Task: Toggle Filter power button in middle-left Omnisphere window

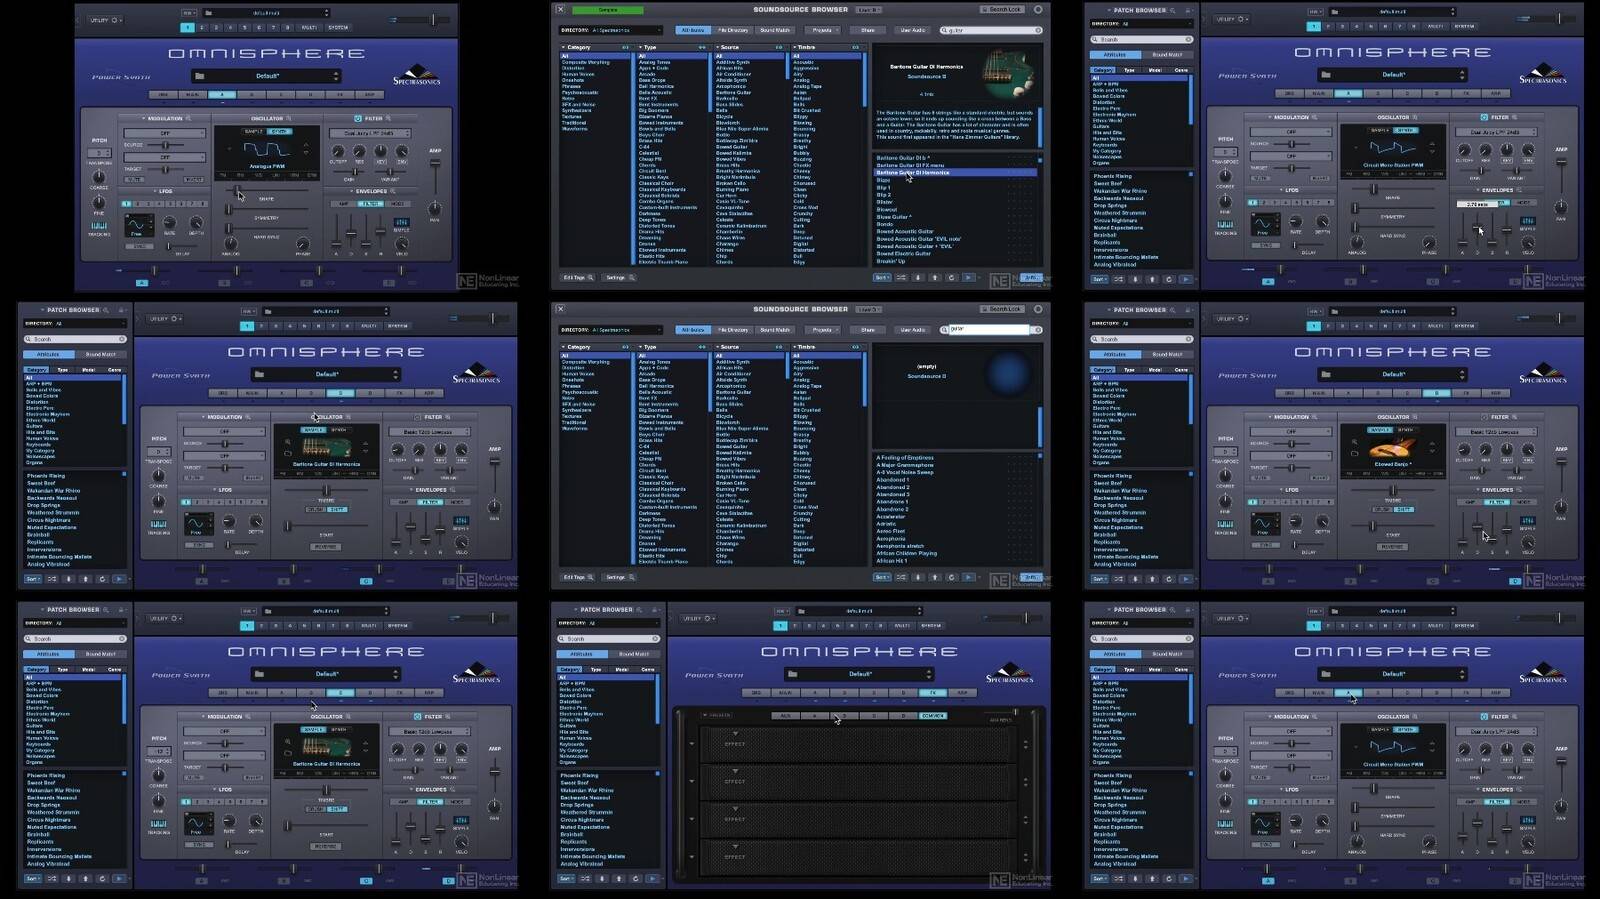Action: [x=416, y=417]
